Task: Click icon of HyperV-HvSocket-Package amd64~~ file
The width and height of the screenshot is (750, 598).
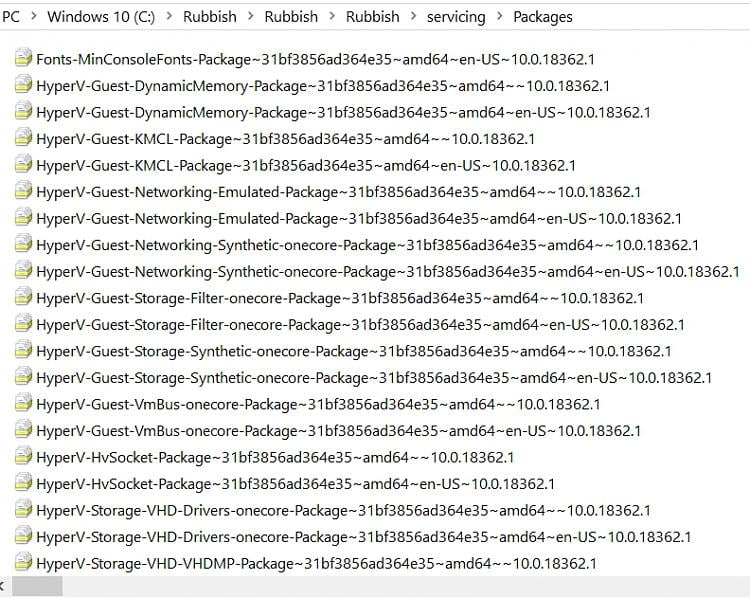Action: [23, 456]
